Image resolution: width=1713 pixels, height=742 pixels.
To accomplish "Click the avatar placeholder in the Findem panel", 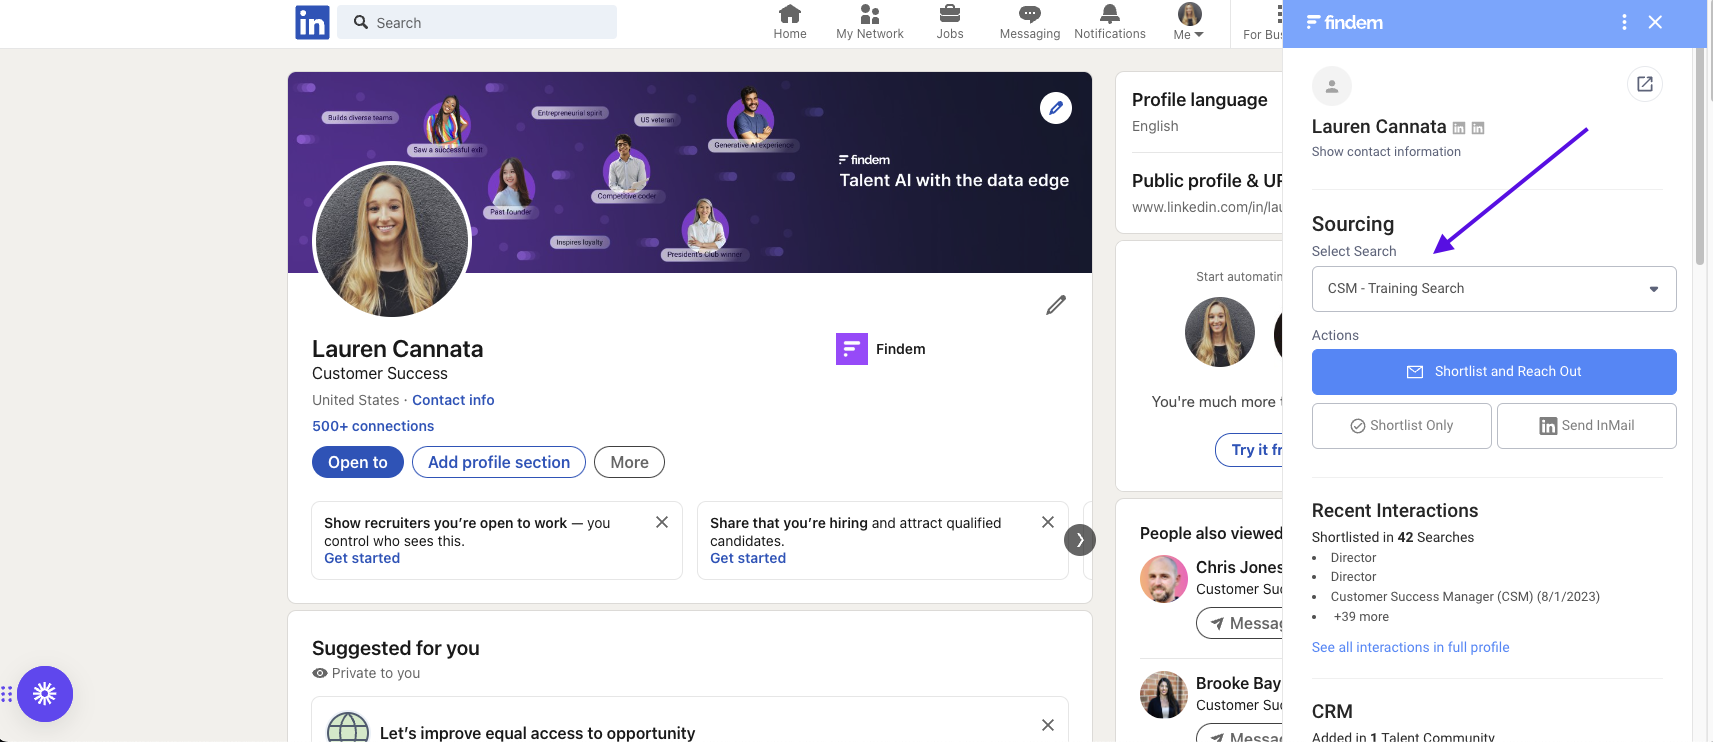I will pos(1332,87).
